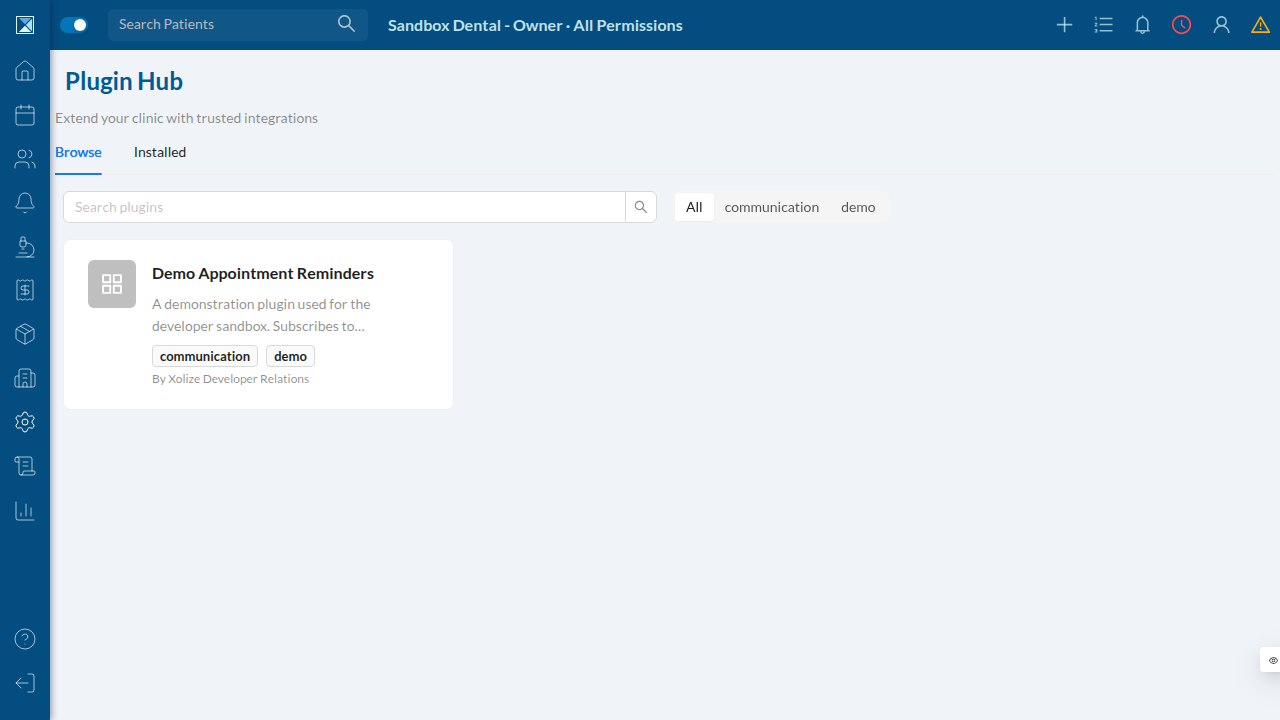Toggle the eye visibility button at right edge
Image resolution: width=1280 pixels, height=720 pixels.
[x=1272, y=660]
